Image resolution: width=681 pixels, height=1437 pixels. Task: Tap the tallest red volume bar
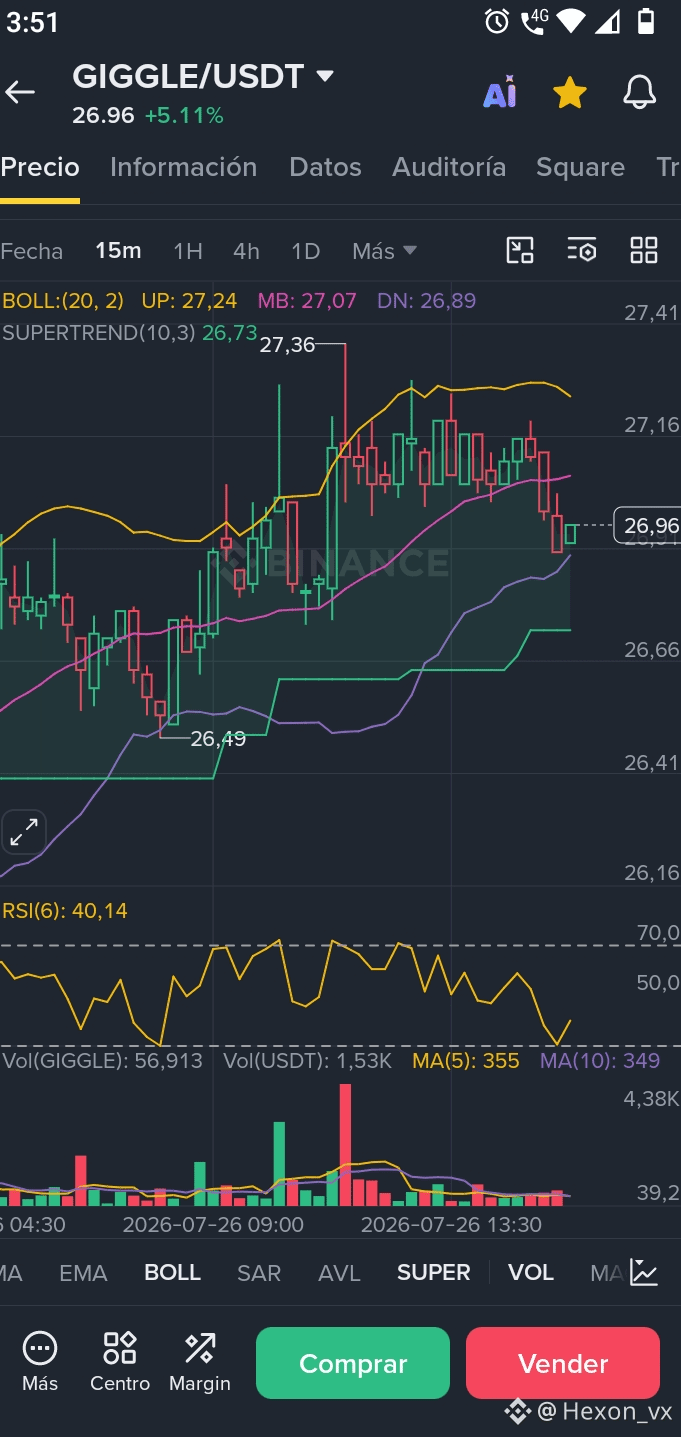pyautogui.click(x=346, y=1144)
